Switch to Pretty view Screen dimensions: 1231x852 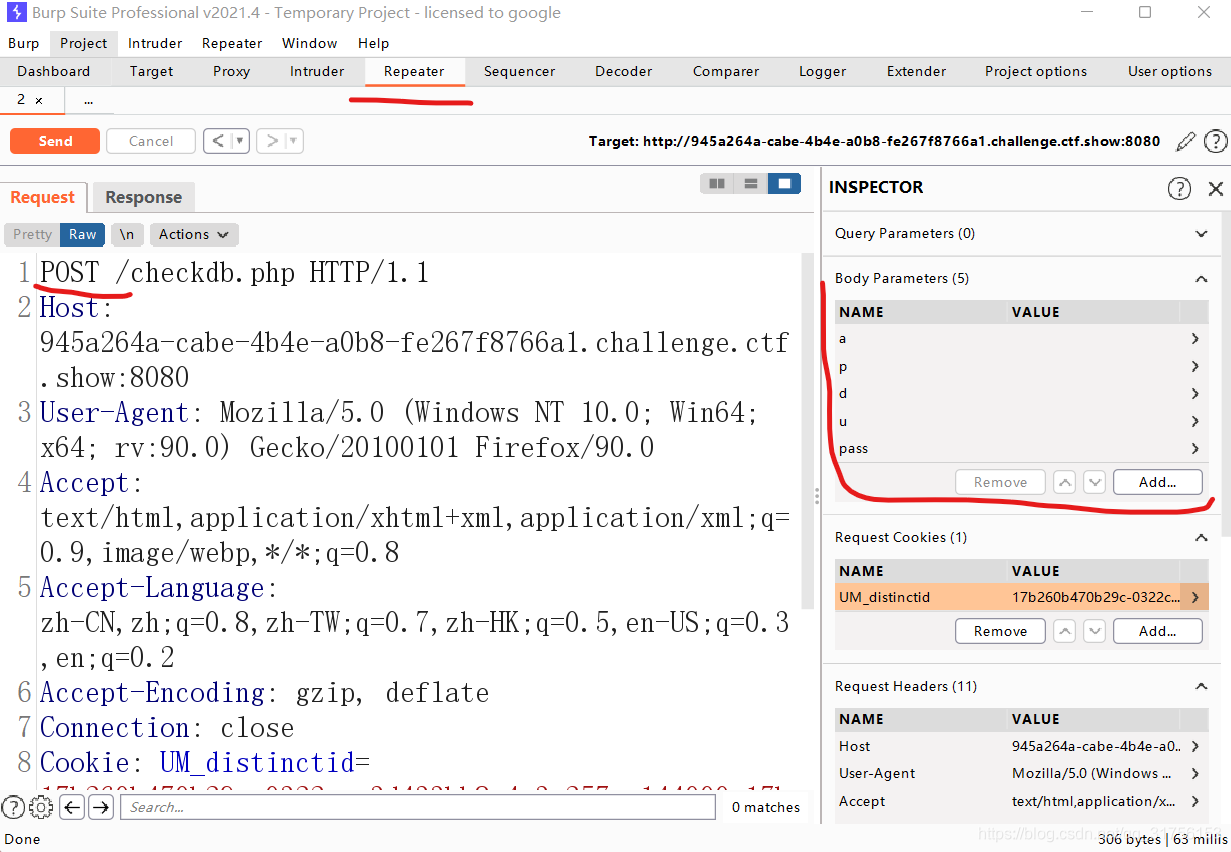pyautogui.click(x=32, y=234)
